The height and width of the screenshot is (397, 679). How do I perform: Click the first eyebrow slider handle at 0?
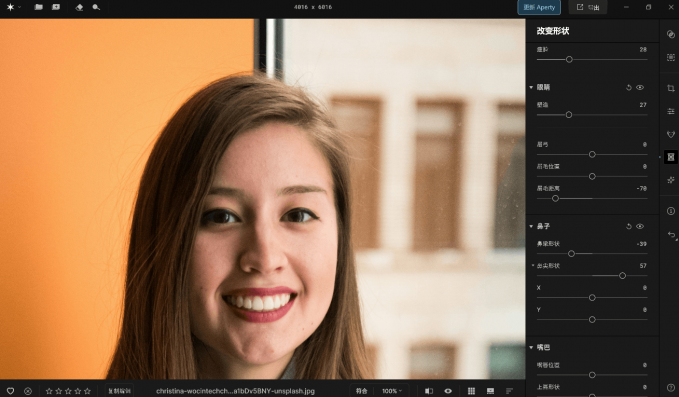tap(592, 155)
